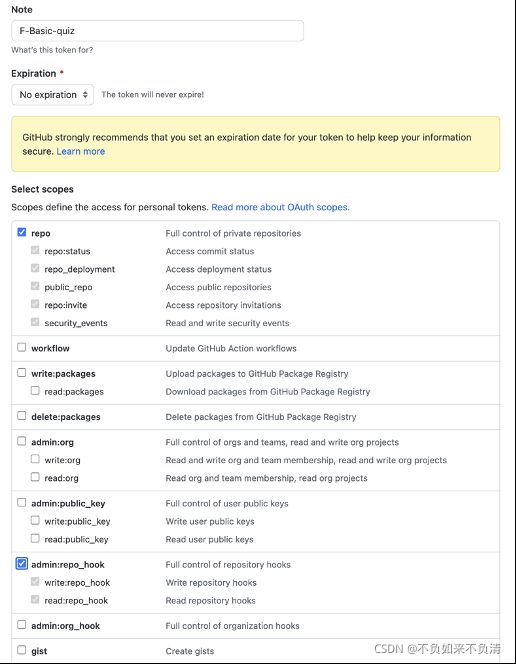Enable the admin:org_hook scope
516x664 pixels.
[22, 625]
